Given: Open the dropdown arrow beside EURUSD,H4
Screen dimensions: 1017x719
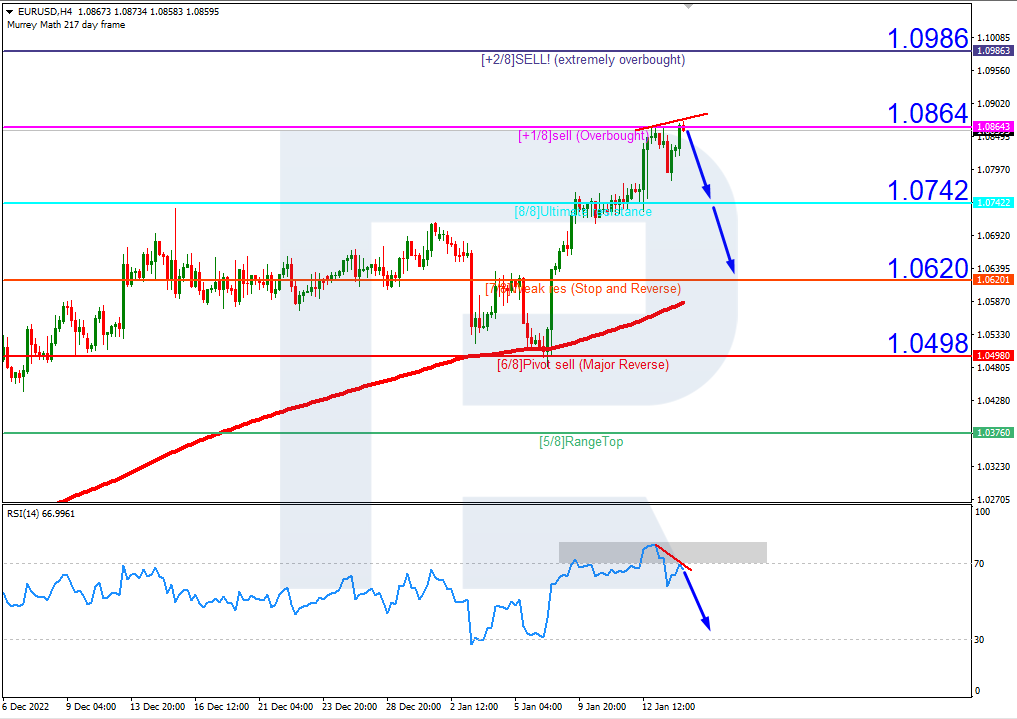Looking at the screenshot, I should tap(9, 11).
